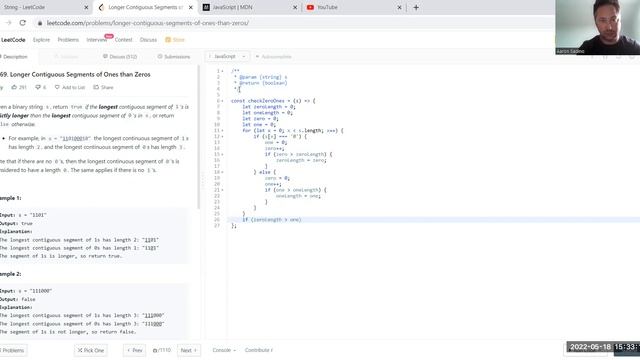Close the Longer Contiguous Segments tab
640x360 pixels.
point(191,7)
